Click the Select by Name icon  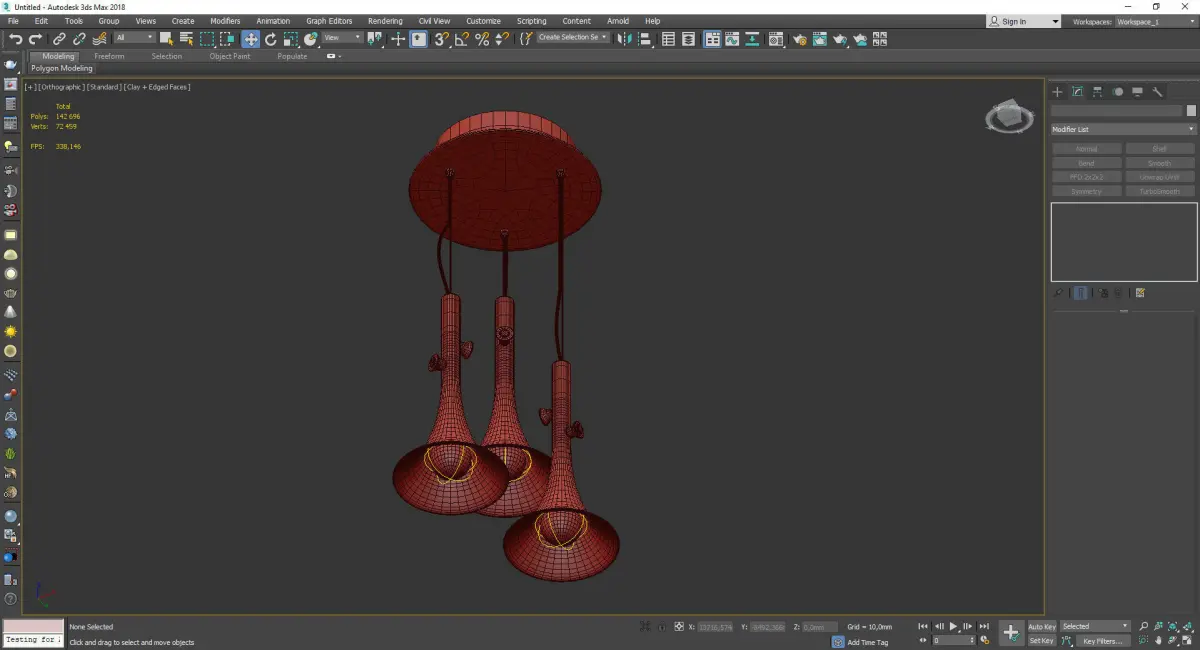click(x=186, y=39)
